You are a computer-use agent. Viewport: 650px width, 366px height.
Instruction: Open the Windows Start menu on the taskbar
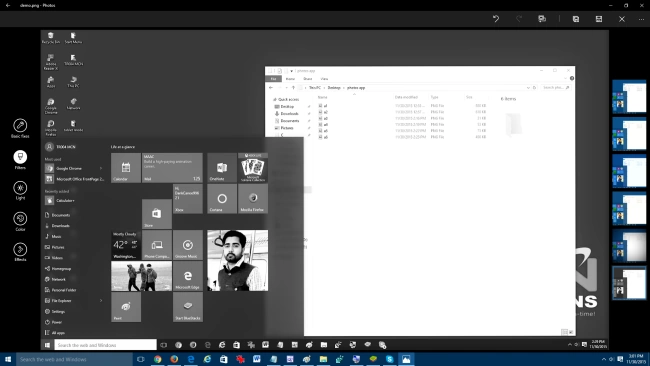click(8, 359)
